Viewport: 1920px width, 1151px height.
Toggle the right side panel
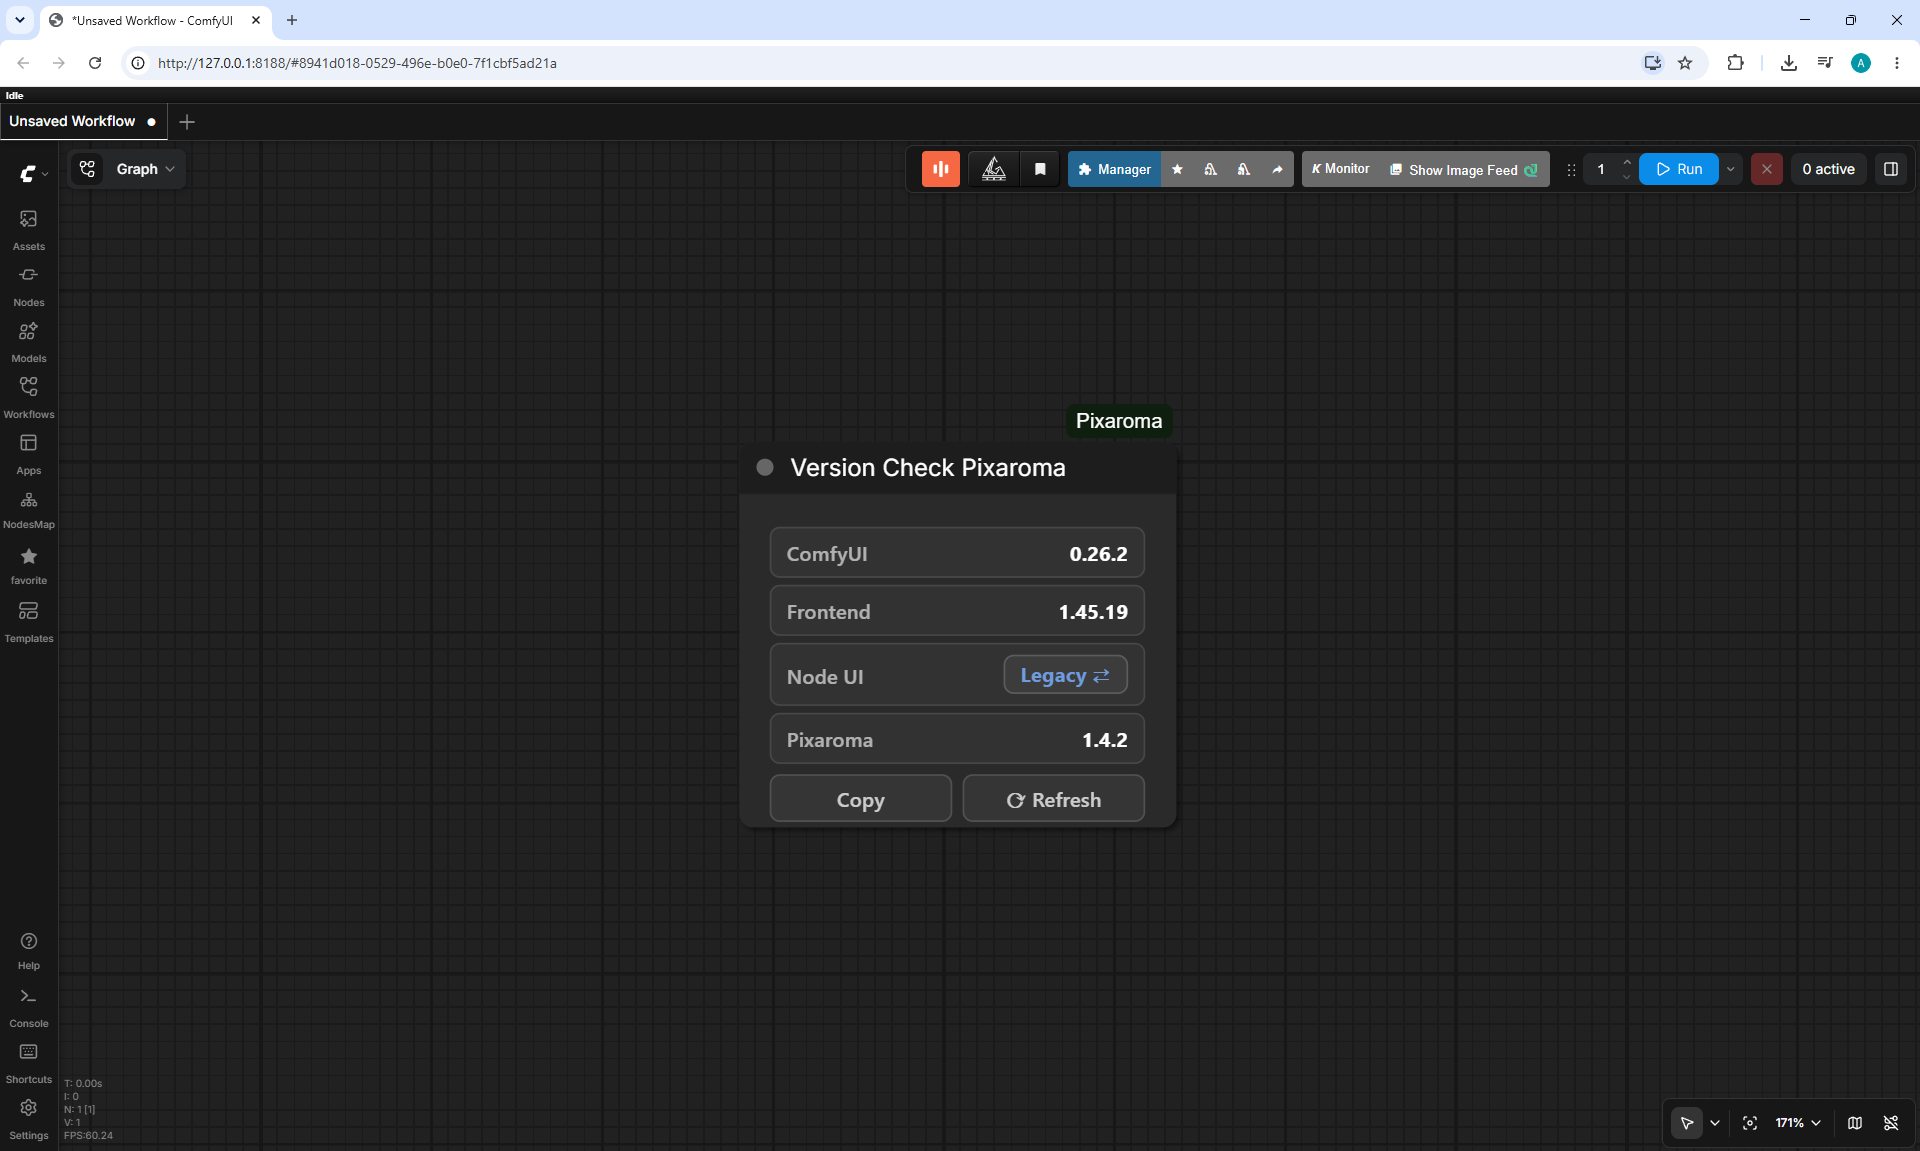tap(1891, 169)
